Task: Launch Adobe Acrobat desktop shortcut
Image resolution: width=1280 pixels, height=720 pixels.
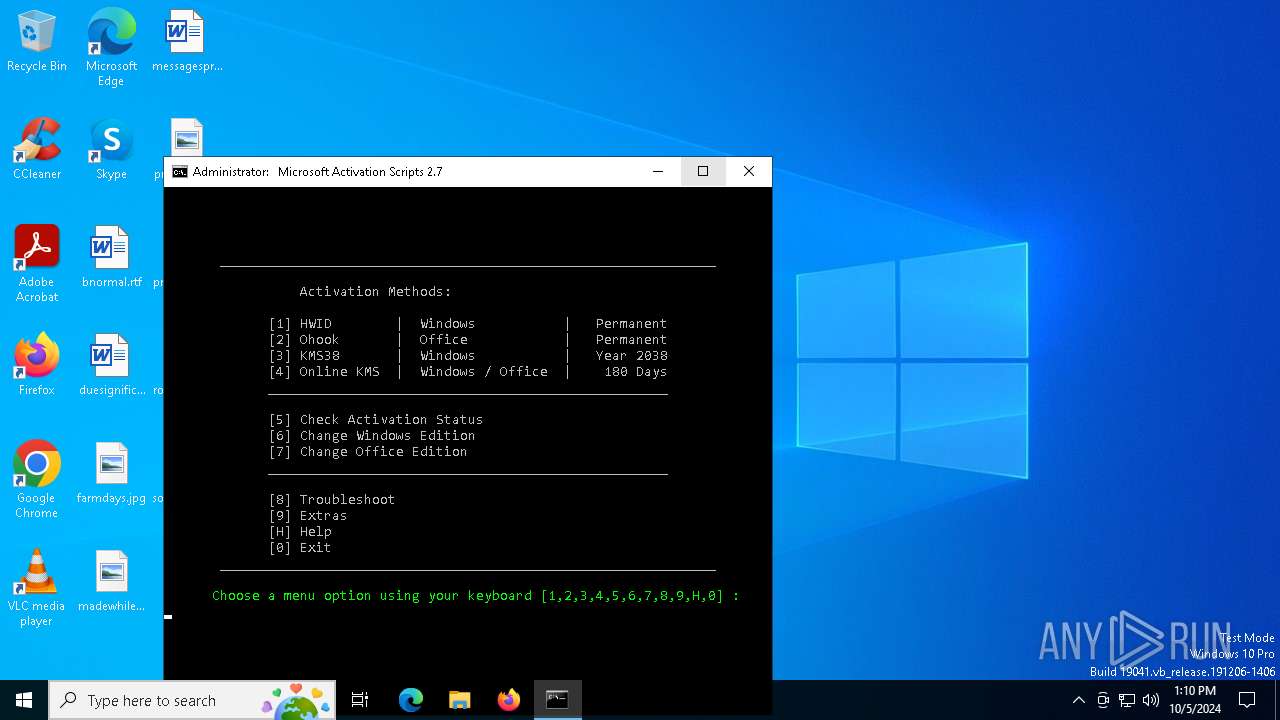Action: tap(37, 264)
